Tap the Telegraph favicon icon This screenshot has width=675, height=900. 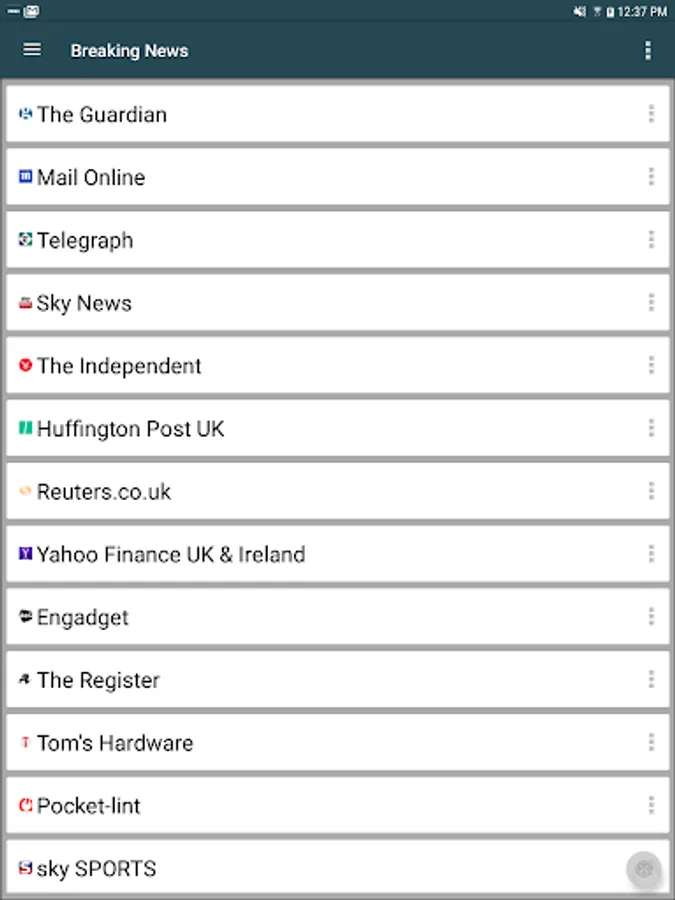coord(26,240)
